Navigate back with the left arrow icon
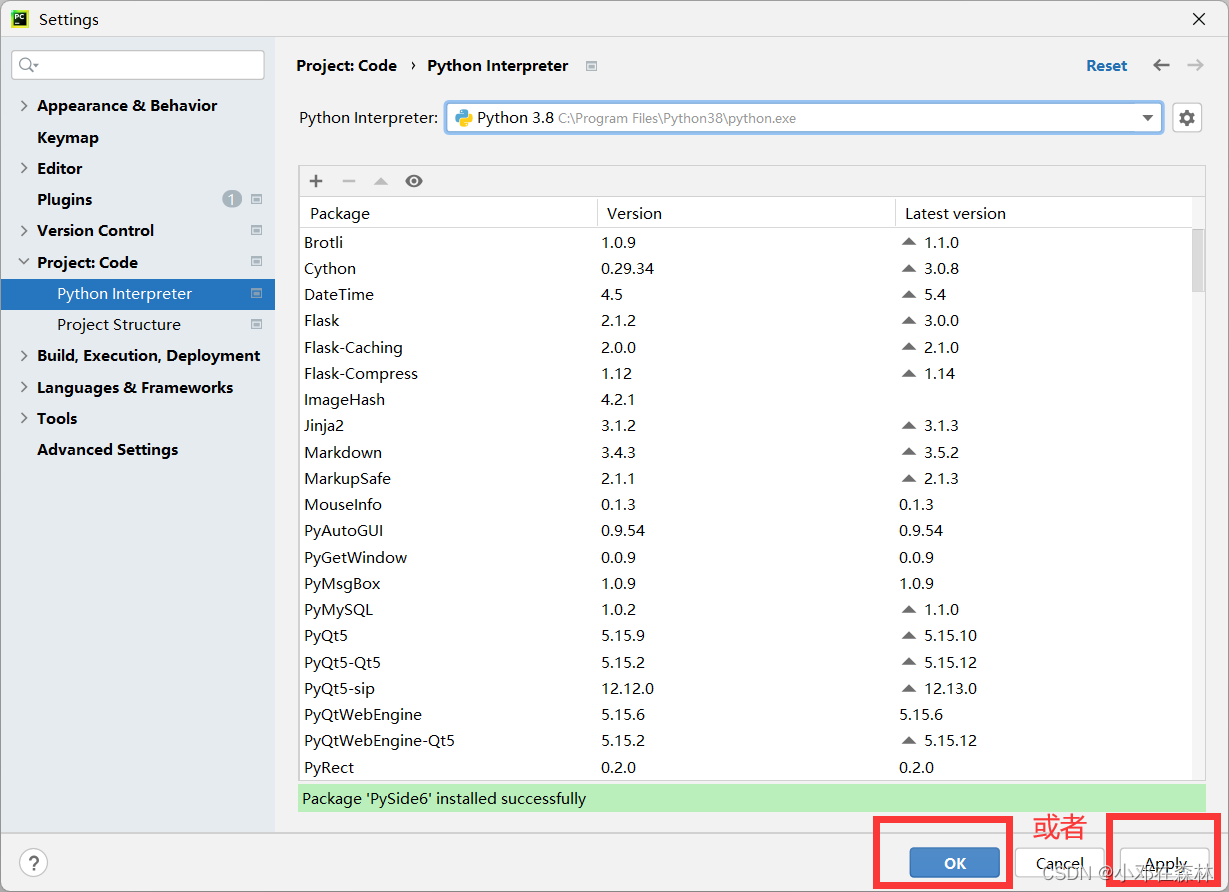Image resolution: width=1229 pixels, height=892 pixels. (1161, 65)
